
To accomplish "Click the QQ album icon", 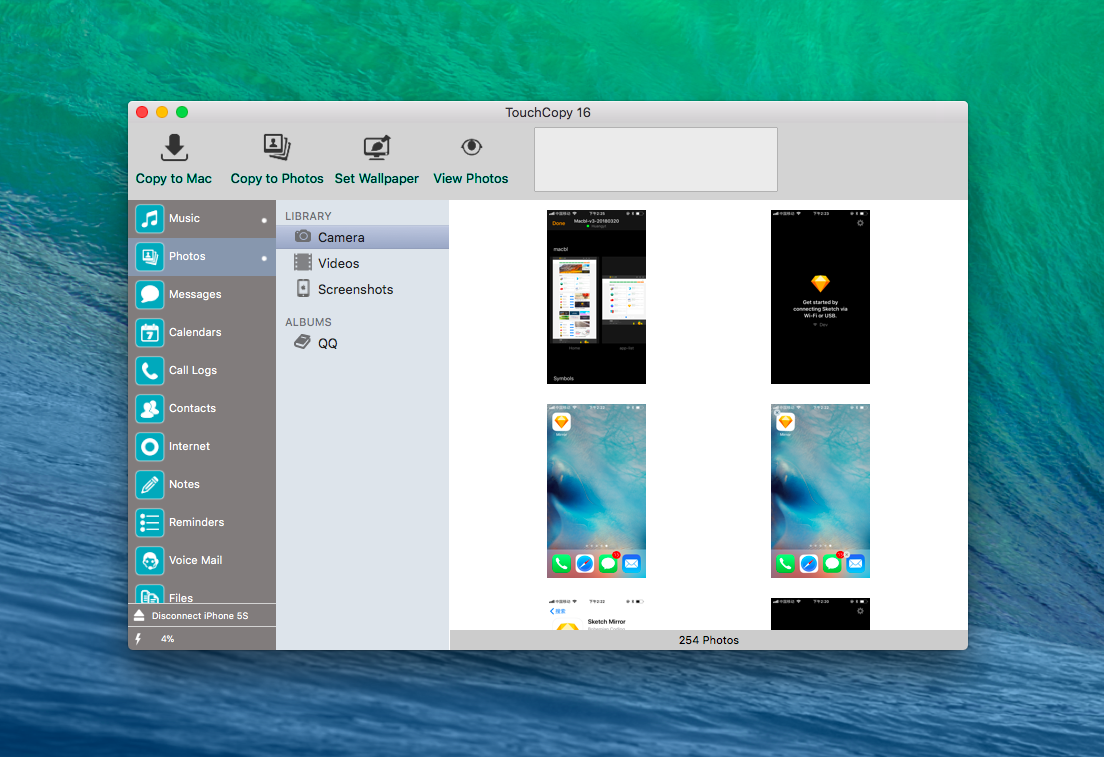I will click(x=302, y=342).
